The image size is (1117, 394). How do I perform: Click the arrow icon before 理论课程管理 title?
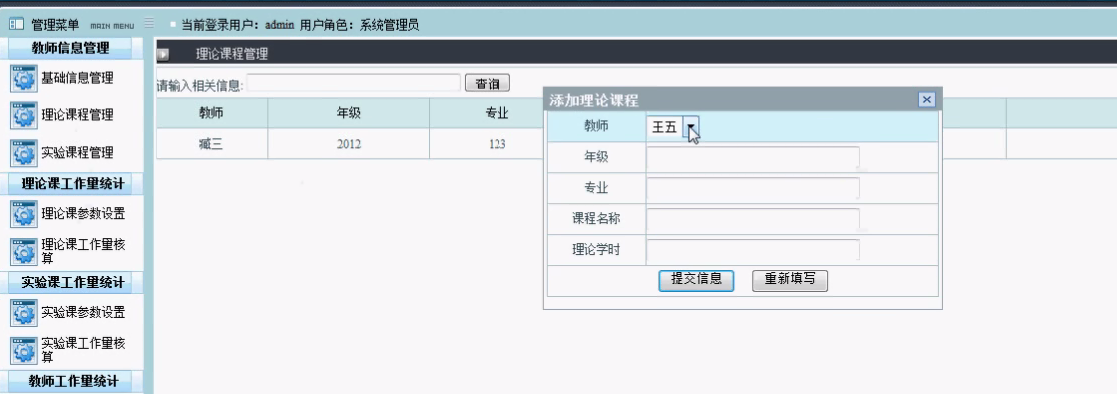pos(163,54)
